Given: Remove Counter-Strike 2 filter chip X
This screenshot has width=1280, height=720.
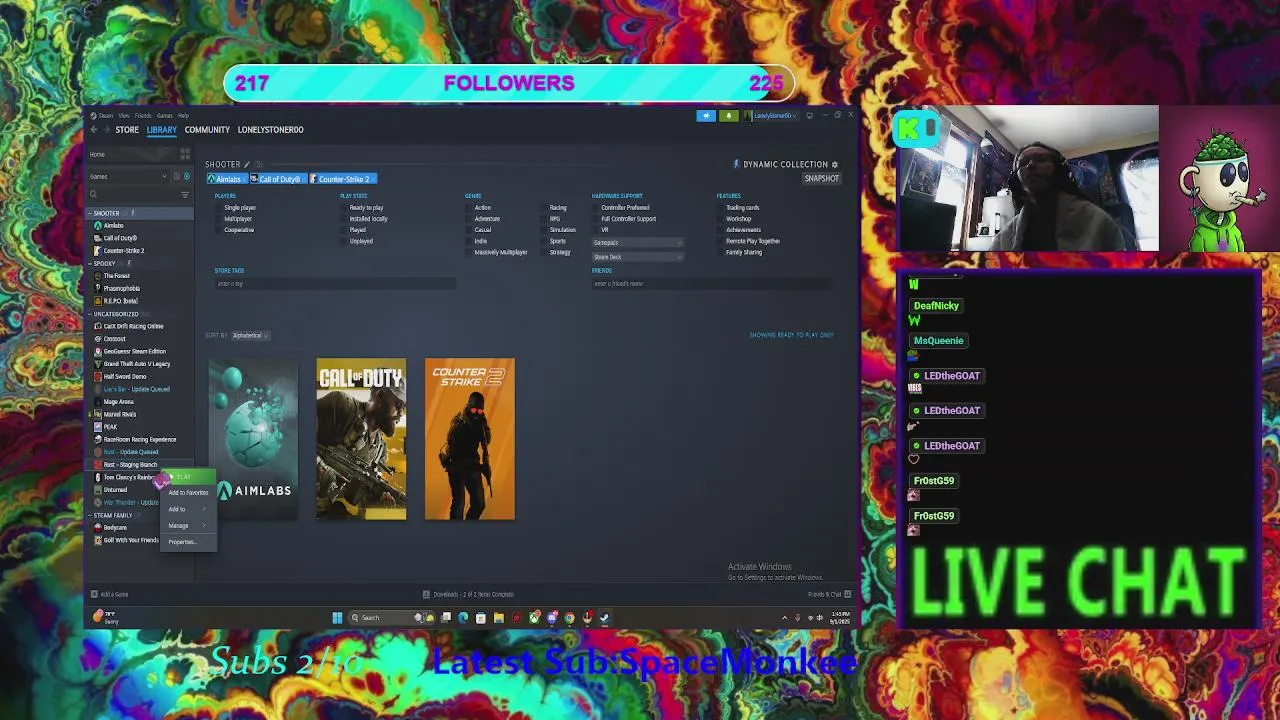Looking at the screenshot, I should [372, 179].
